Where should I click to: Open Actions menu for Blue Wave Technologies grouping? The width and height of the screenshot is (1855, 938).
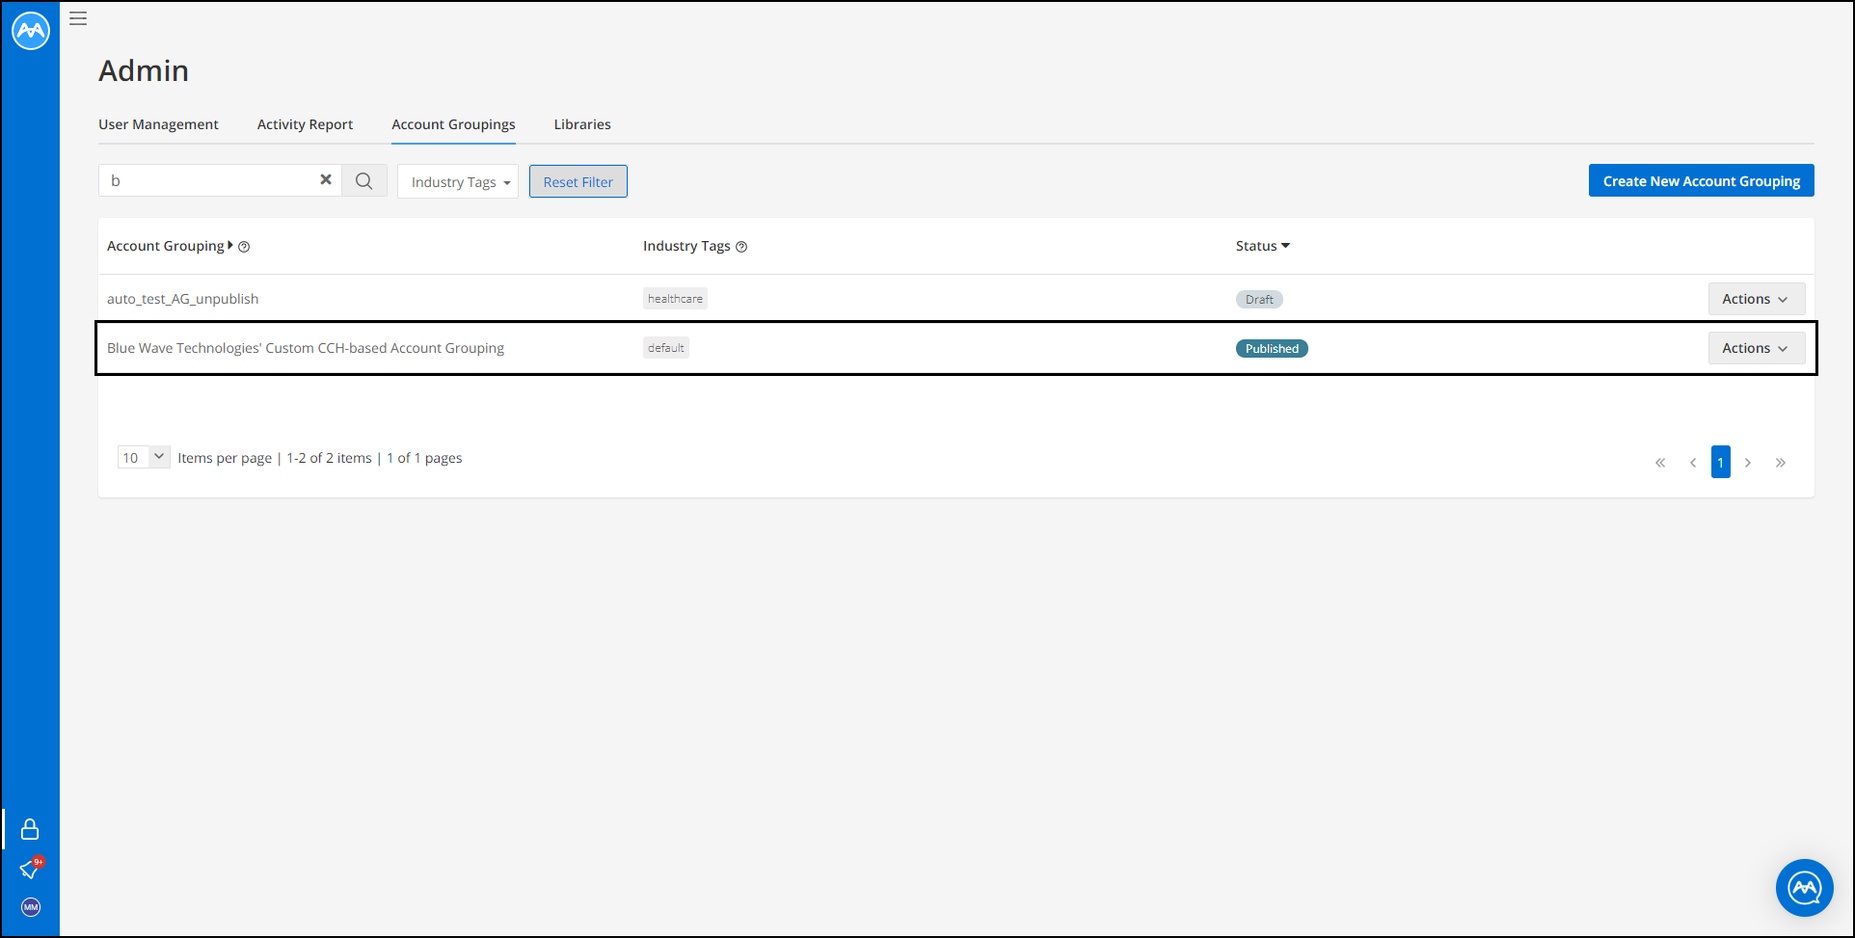point(1756,348)
